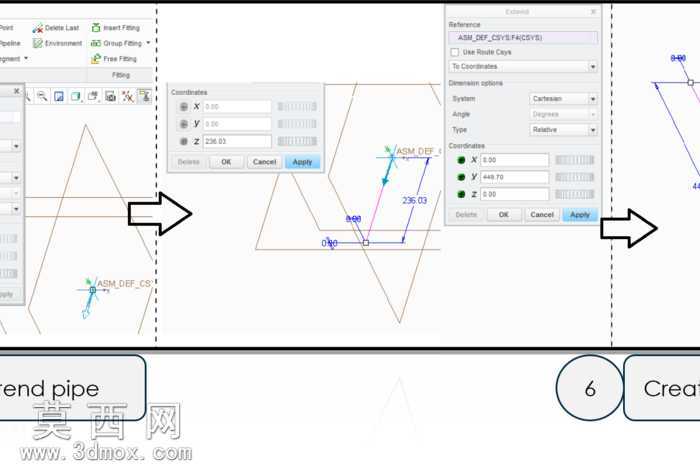The width and height of the screenshot is (700, 465).
Task: Click the X field in Extend dialog
Action: pos(515,160)
